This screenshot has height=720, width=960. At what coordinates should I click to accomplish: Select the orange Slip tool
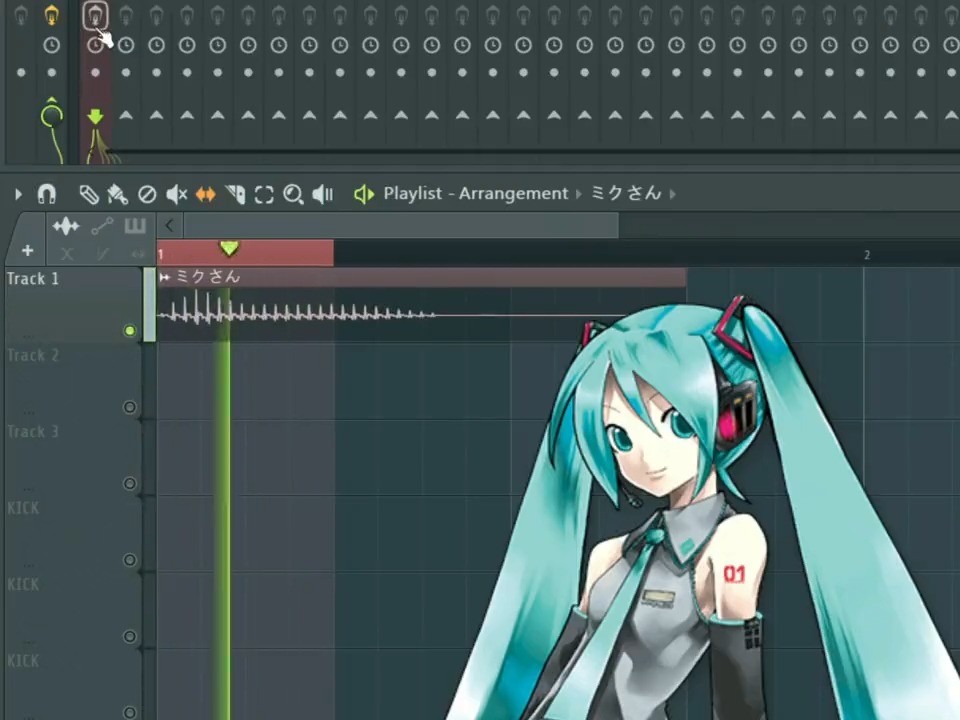[206, 195]
